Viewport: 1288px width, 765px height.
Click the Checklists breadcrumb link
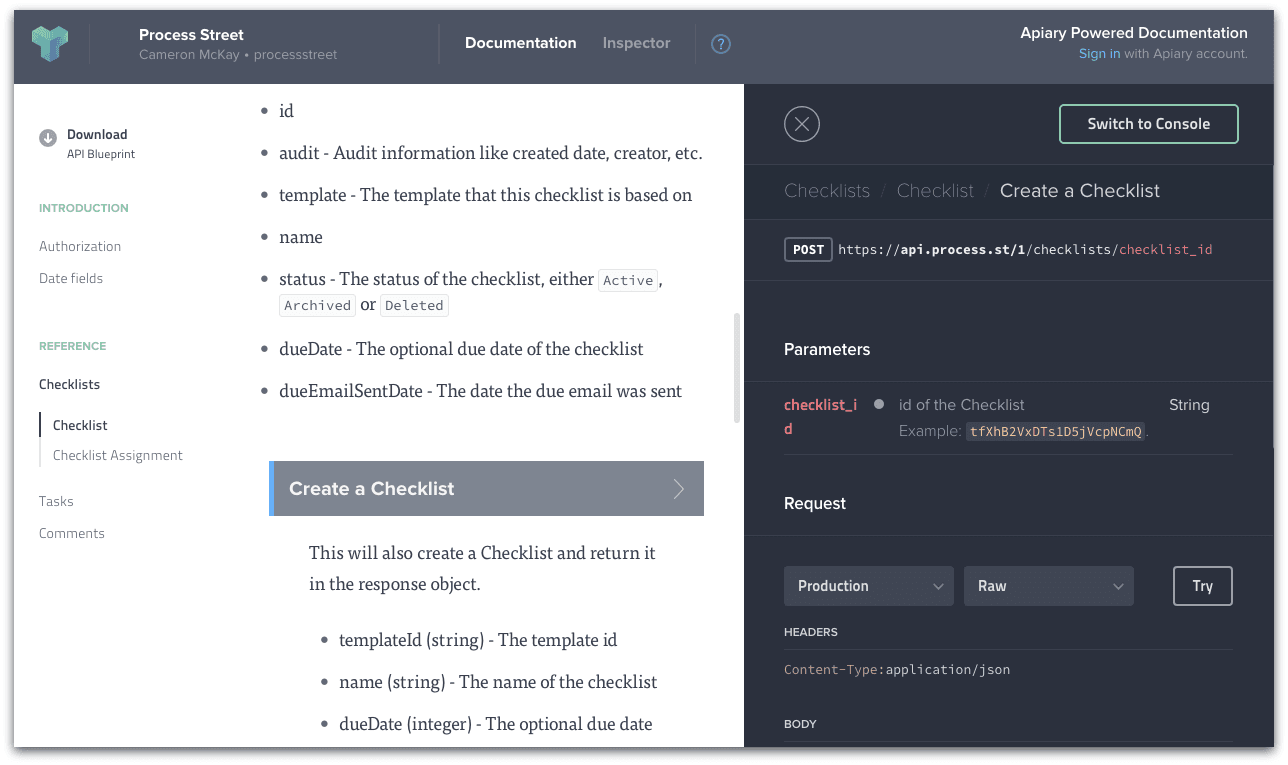click(x=827, y=190)
